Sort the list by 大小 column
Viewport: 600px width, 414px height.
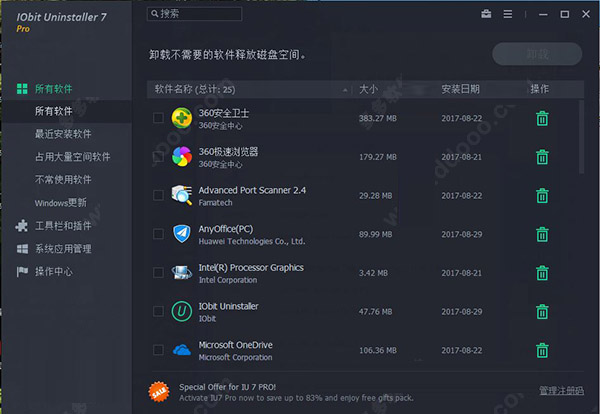368,89
